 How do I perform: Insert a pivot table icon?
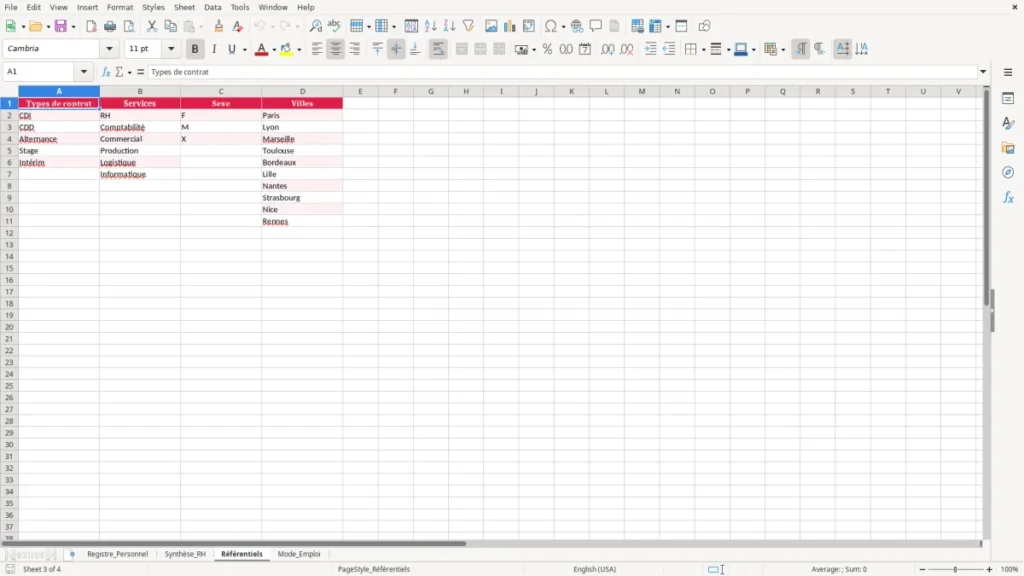(x=528, y=26)
